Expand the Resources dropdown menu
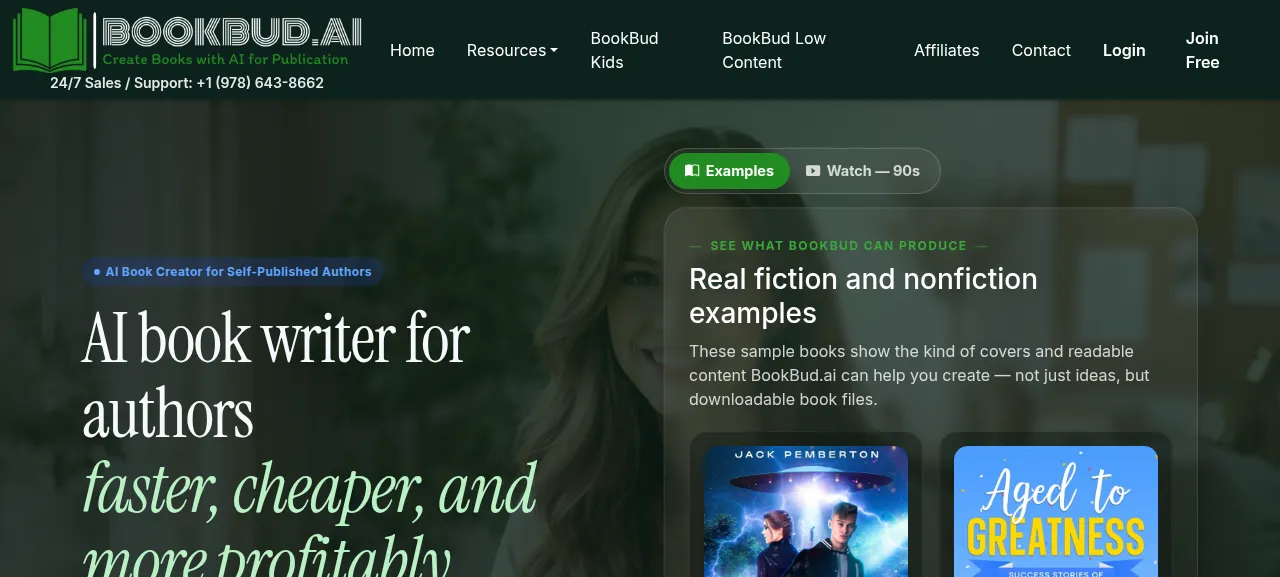The image size is (1280, 577). [512, 50]
